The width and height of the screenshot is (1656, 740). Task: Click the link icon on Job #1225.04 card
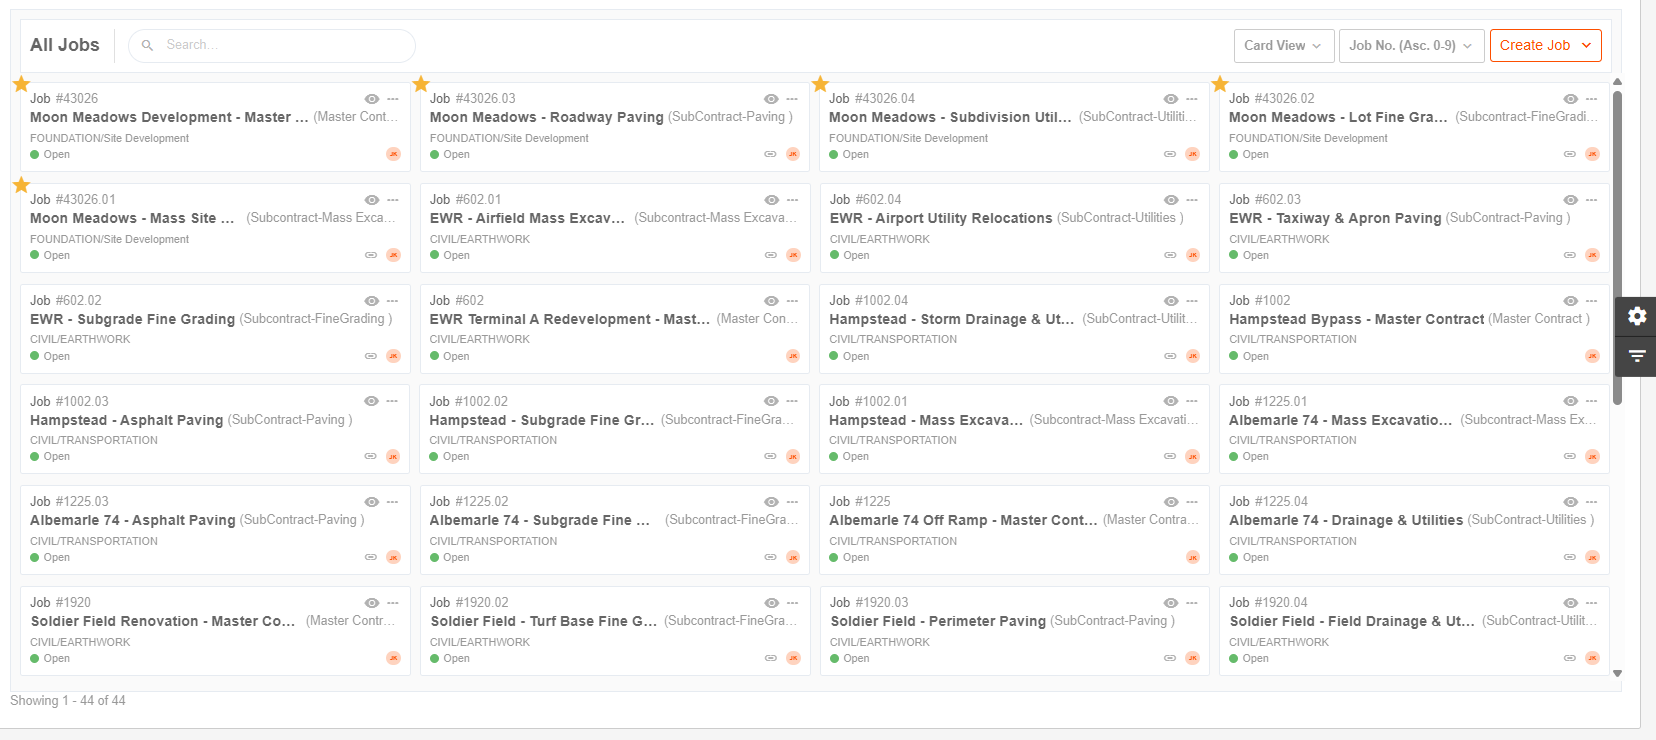pyautogui.click(x=1570, y=557)
